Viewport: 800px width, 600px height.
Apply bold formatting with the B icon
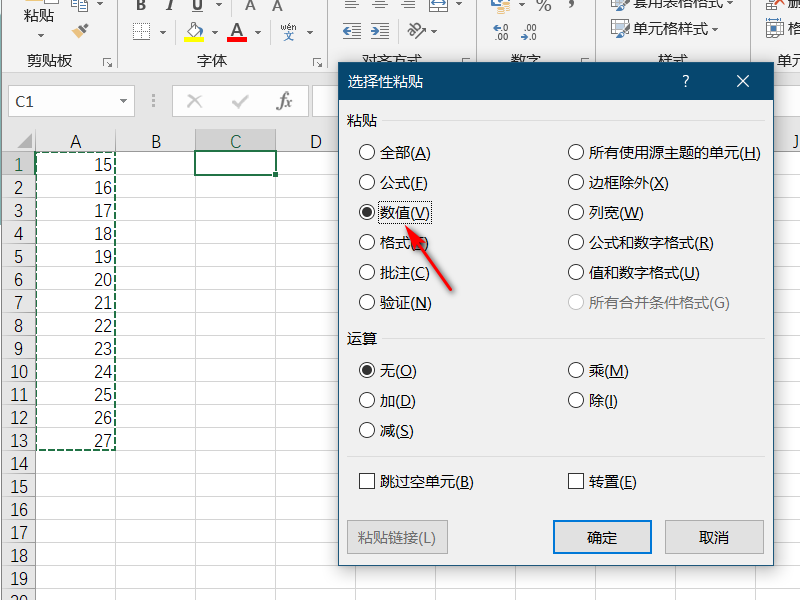tap(142, 6)
